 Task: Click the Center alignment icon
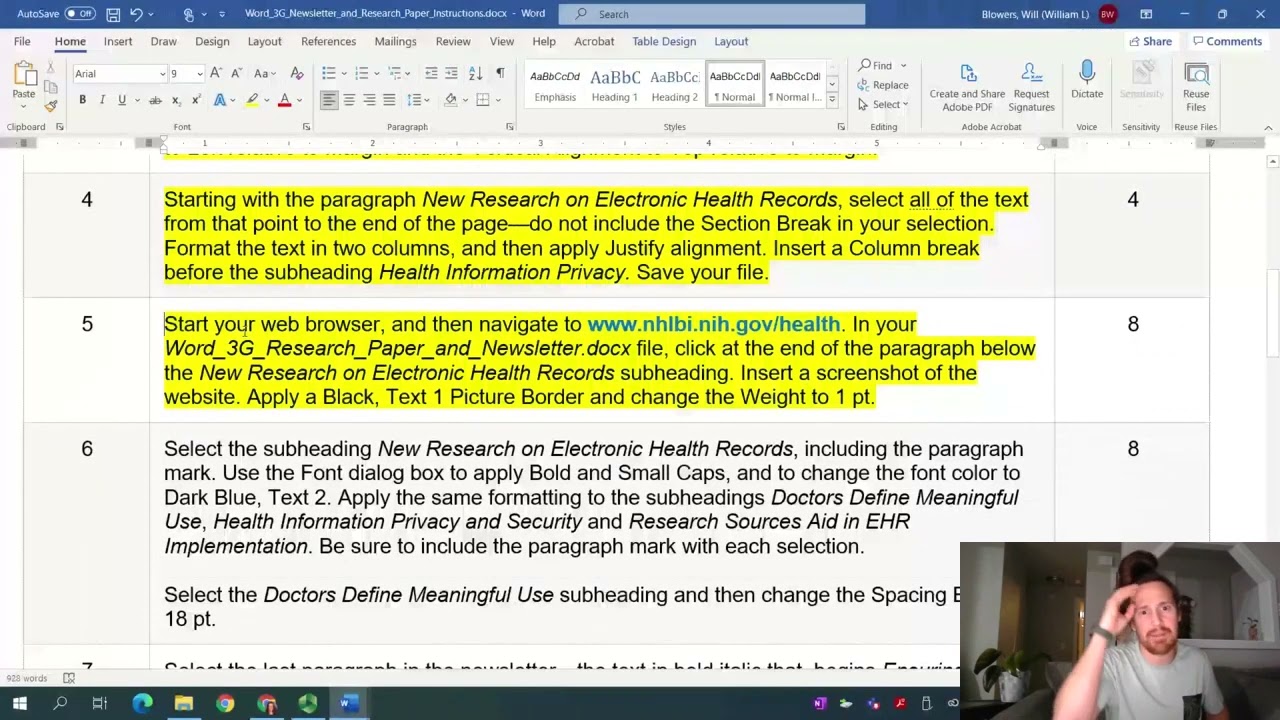click(349, 100)
